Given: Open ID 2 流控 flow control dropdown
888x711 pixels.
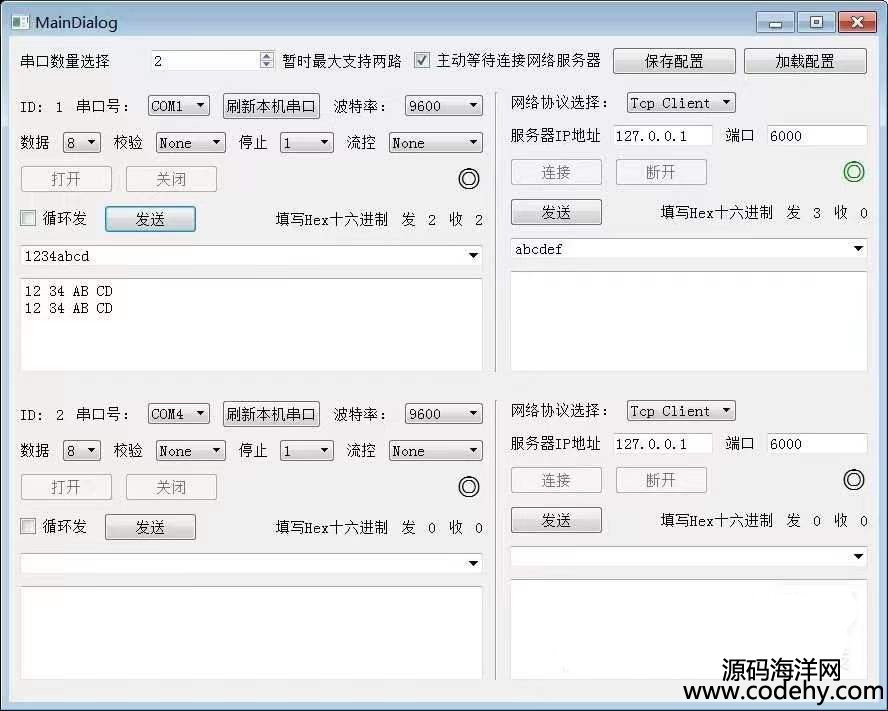Looking at the screenshot, I should (x=435, y=451).
